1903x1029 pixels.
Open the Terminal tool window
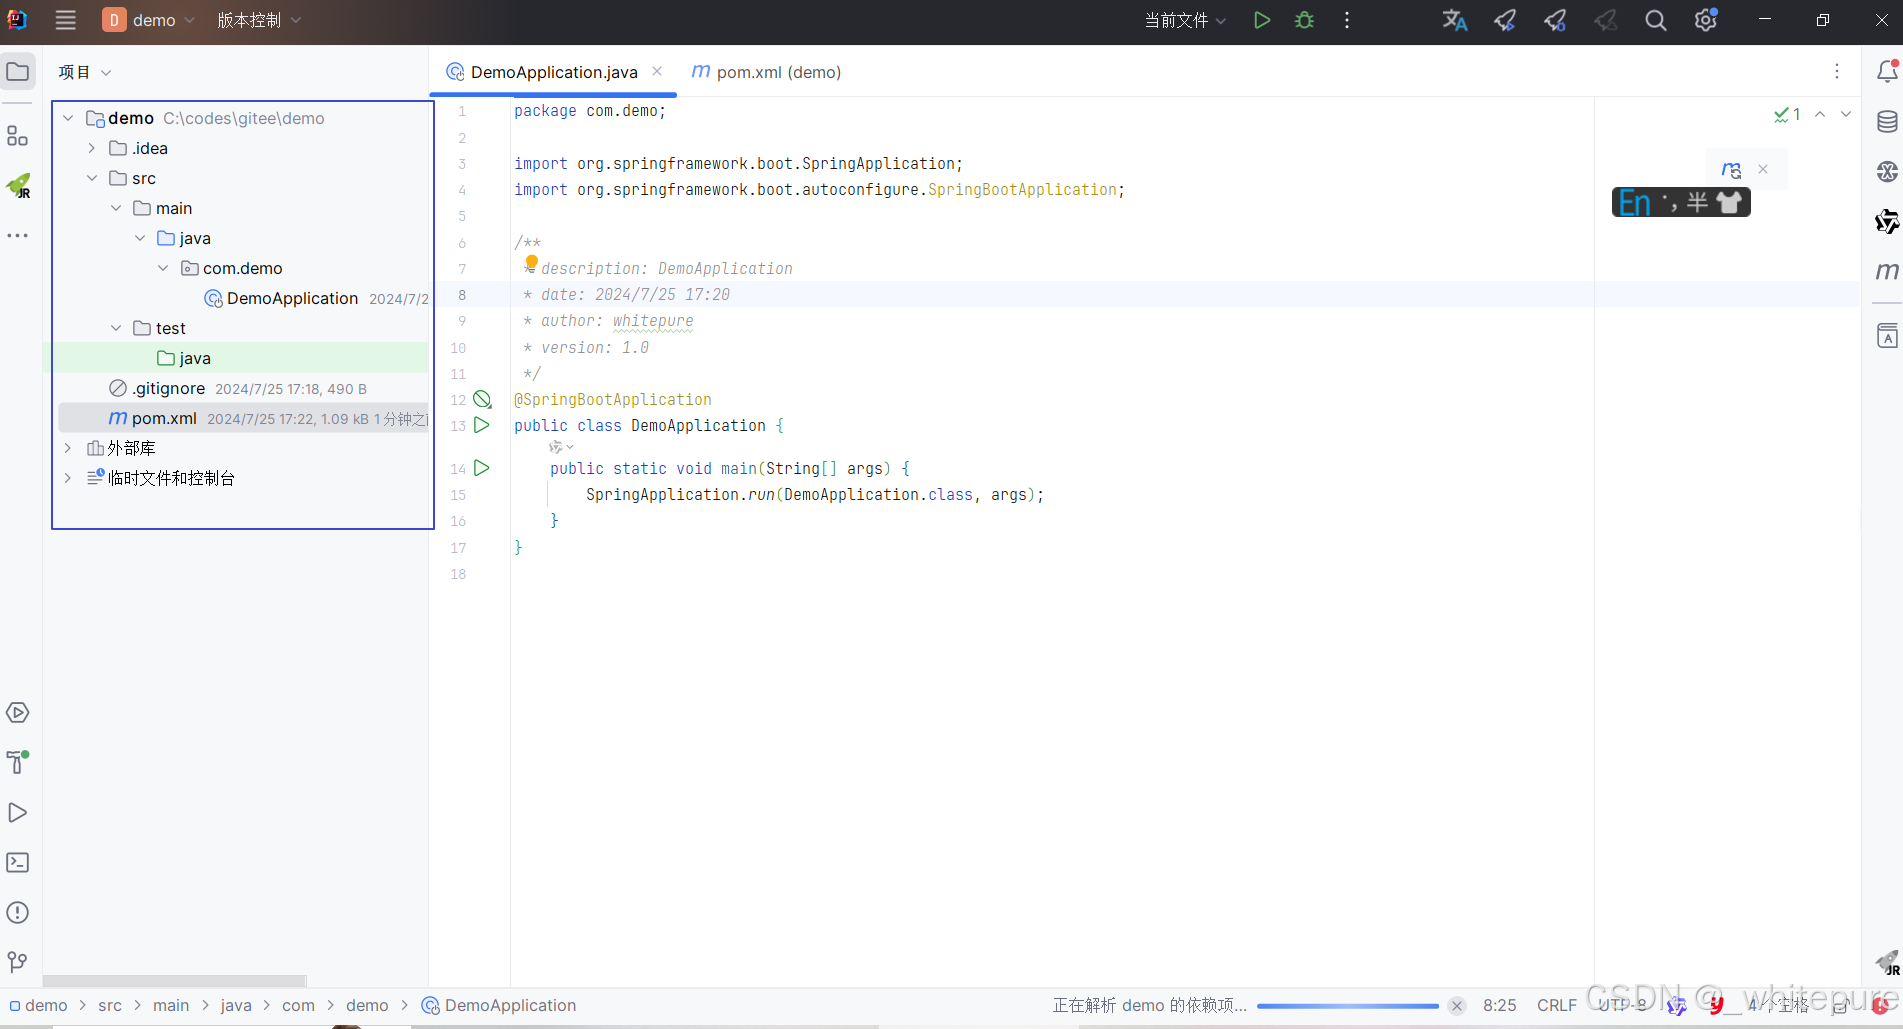pos(18,863)
